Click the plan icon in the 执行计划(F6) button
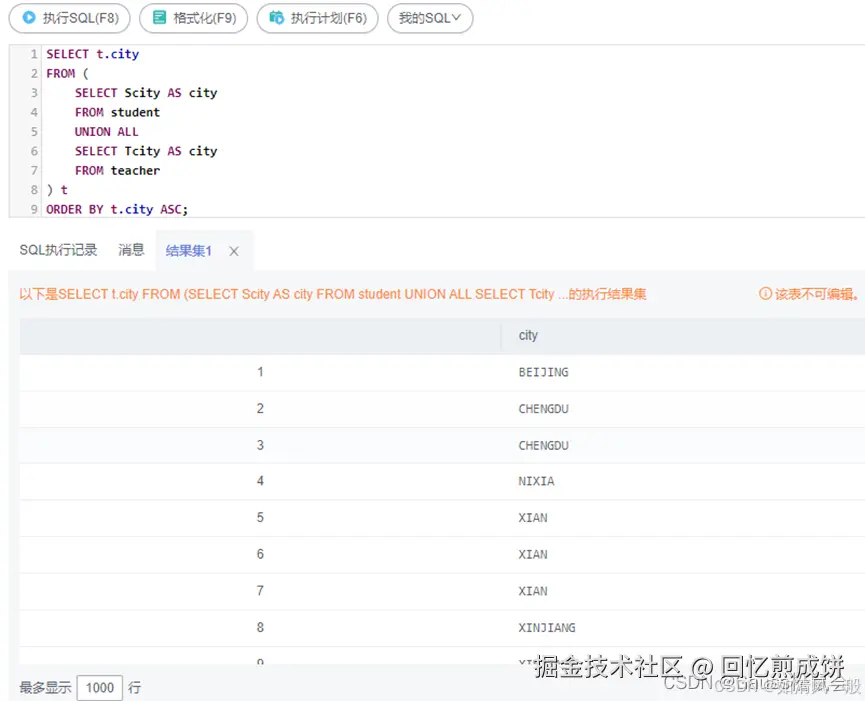The height and width of the screenshot is (701, 865). (276, 18)
